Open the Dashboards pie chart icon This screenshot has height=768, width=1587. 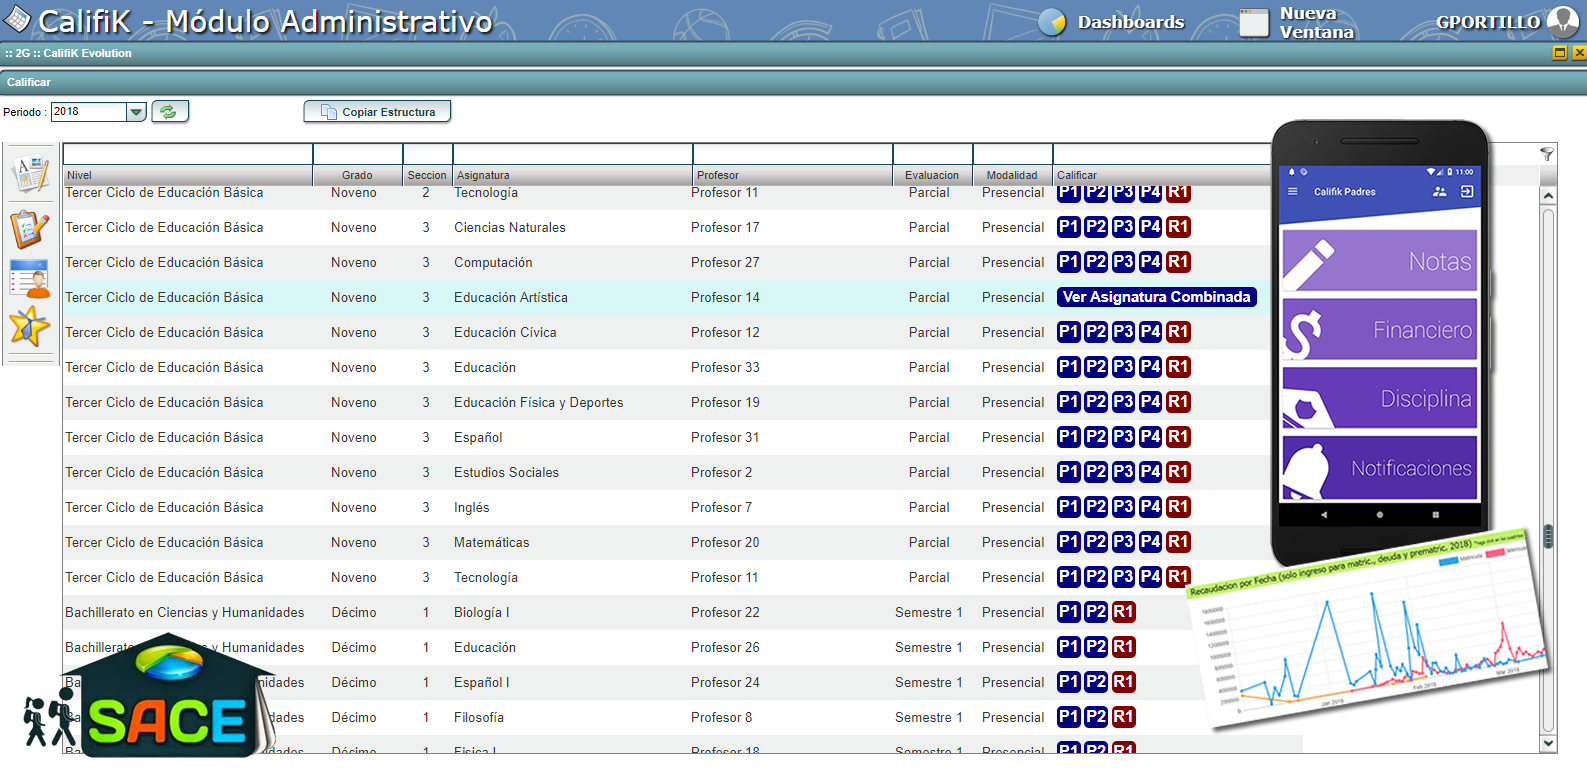click(1052, 22)
